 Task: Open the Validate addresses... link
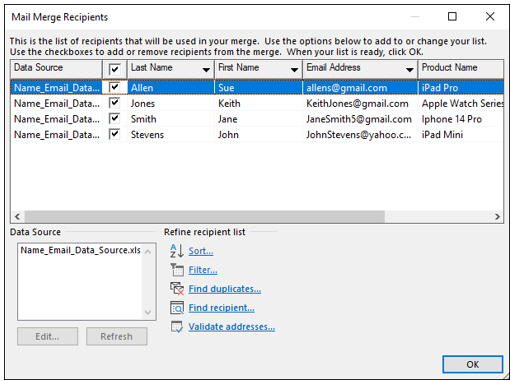click(232, 327)
